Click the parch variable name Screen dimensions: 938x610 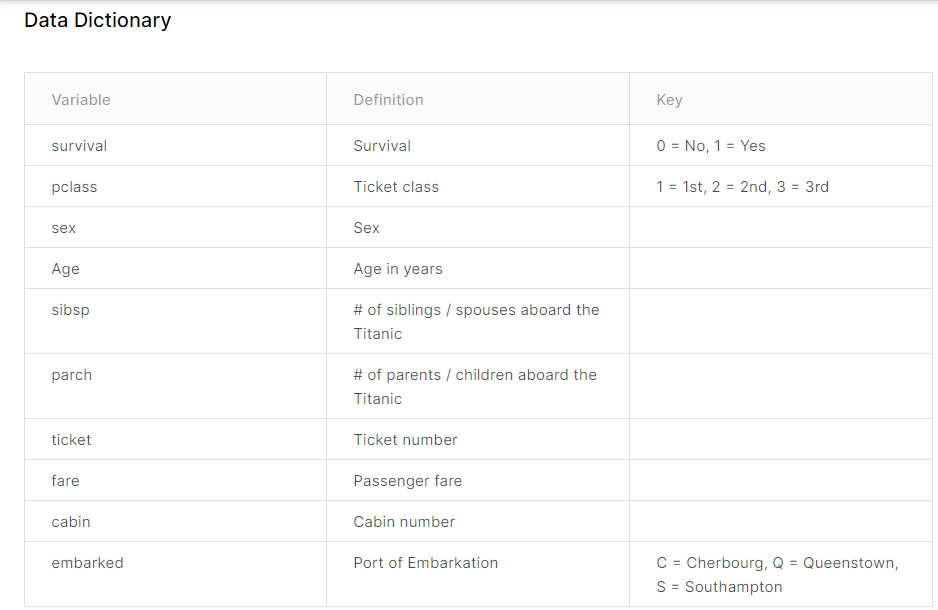point(71,375)
